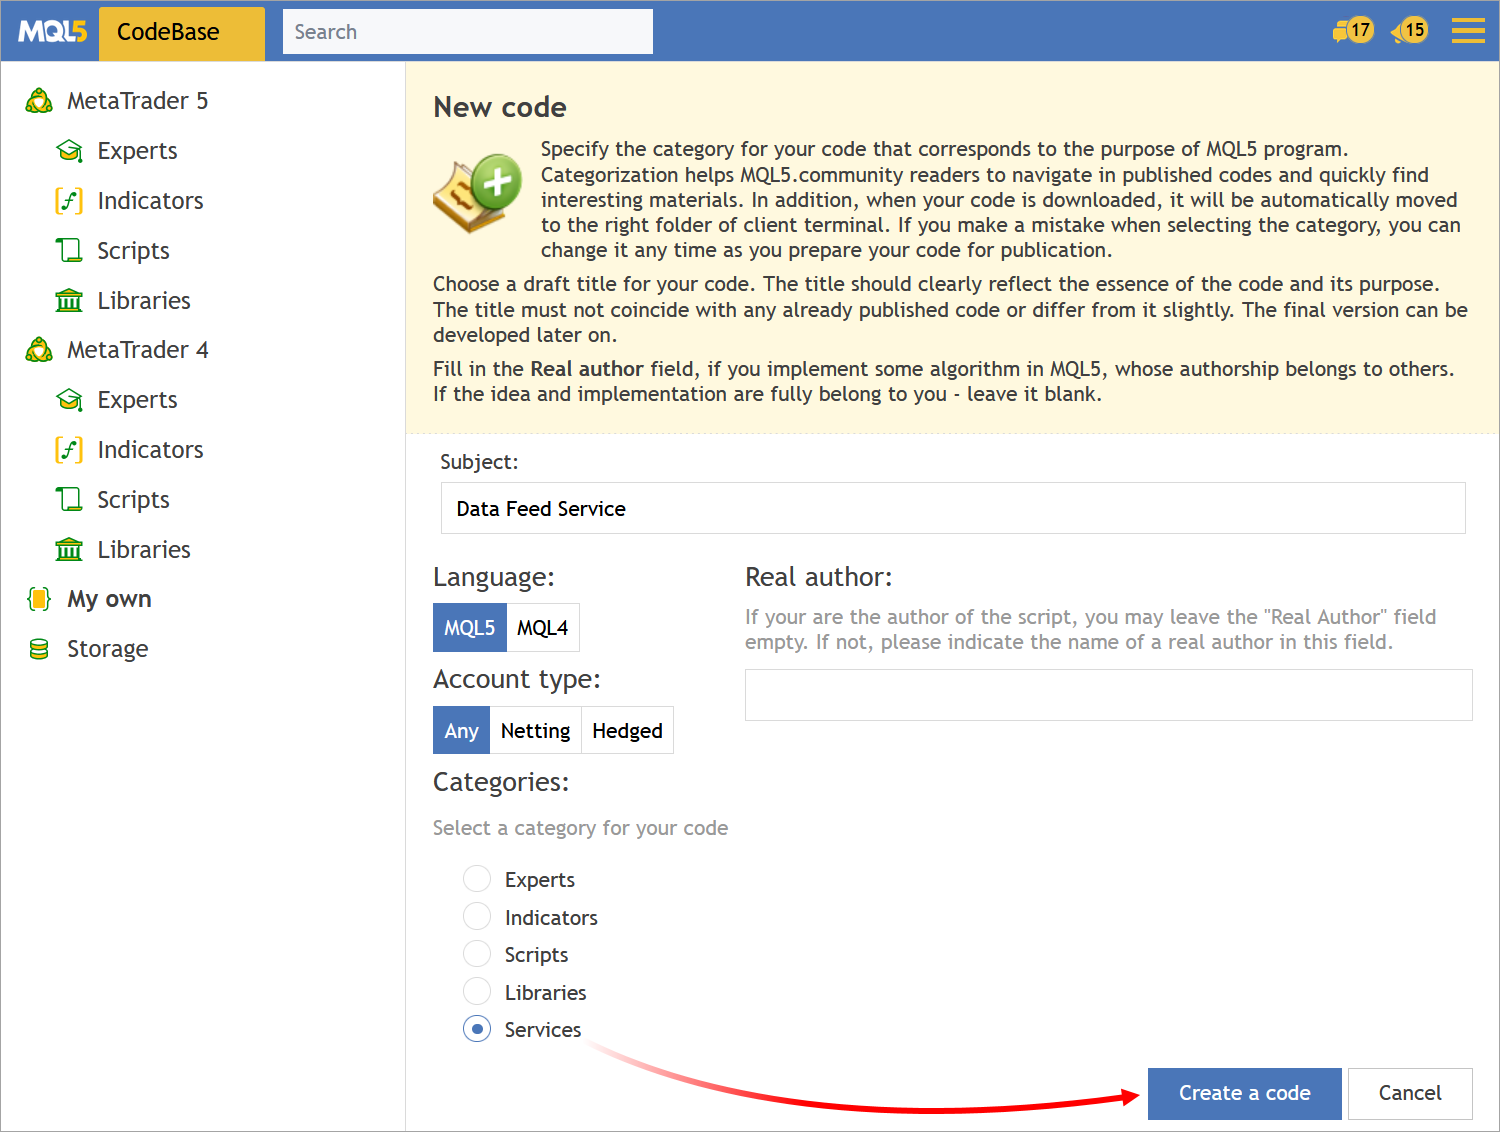The image size is (1500, 1132).
Task: Select the Experts category radio button
Action: (477, 878)
